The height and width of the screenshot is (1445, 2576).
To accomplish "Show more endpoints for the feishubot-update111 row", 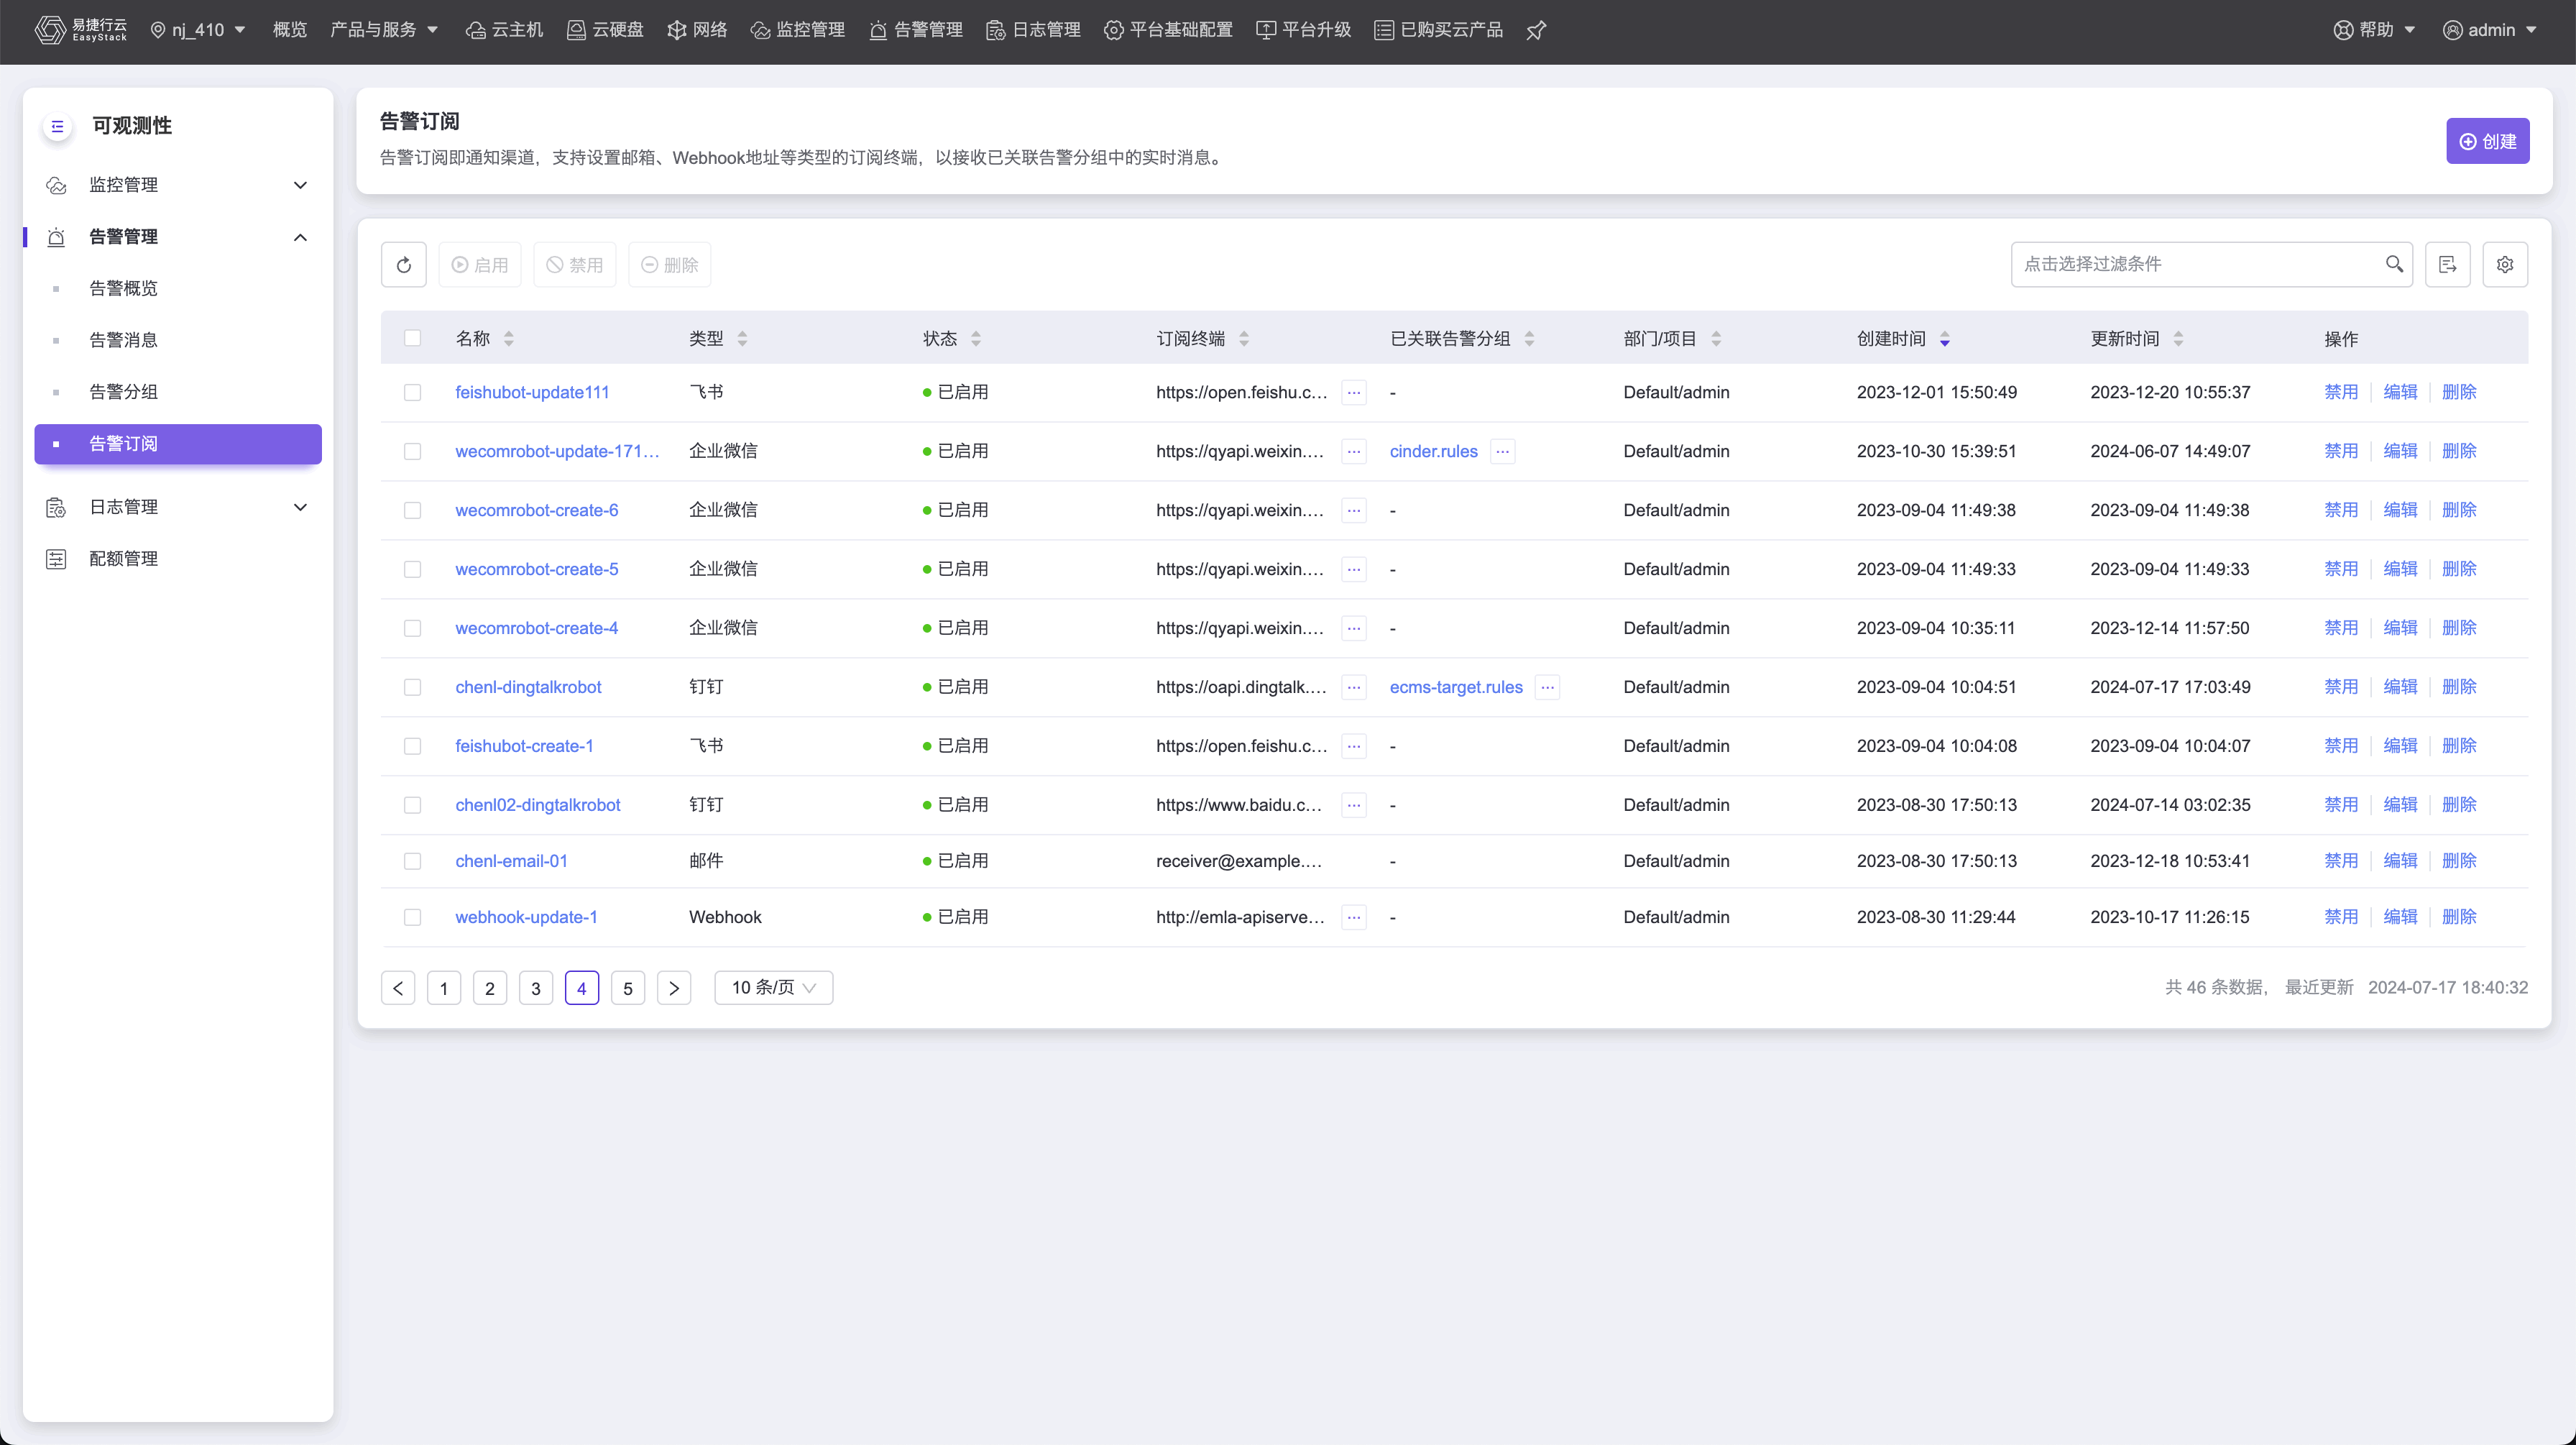I will 1353,393.
